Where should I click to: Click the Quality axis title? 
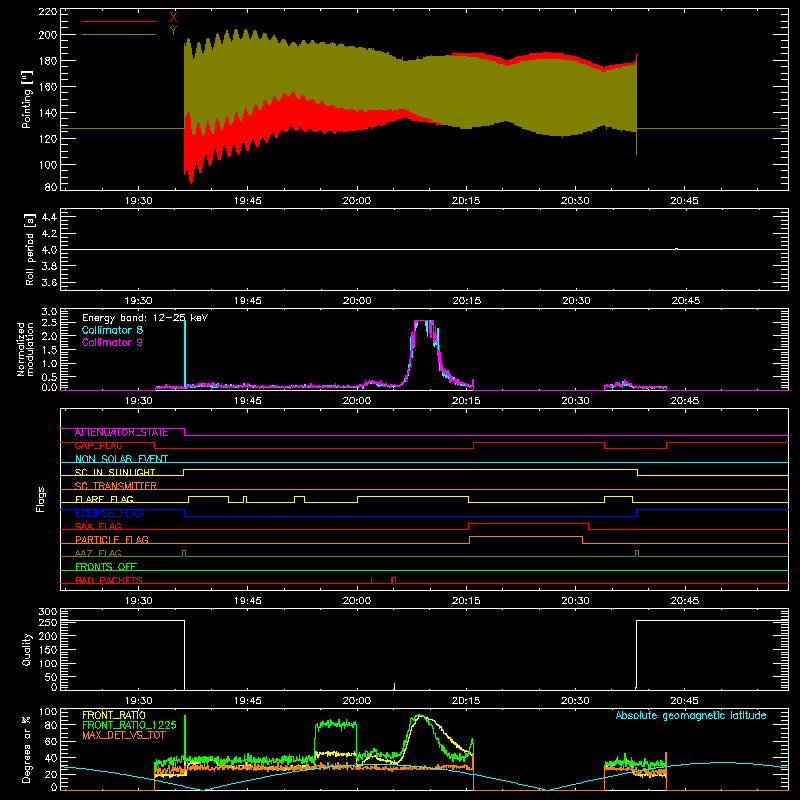tap(27, 649)
